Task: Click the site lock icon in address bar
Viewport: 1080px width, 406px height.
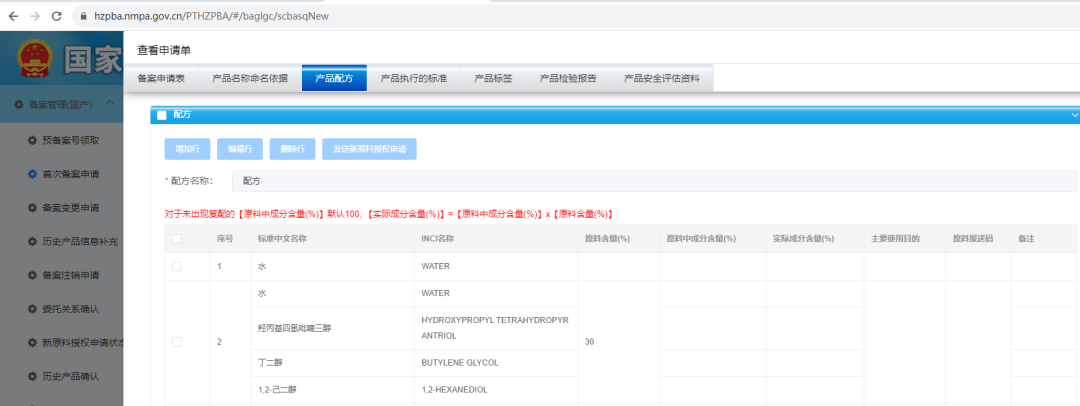Action: [84, 16]
